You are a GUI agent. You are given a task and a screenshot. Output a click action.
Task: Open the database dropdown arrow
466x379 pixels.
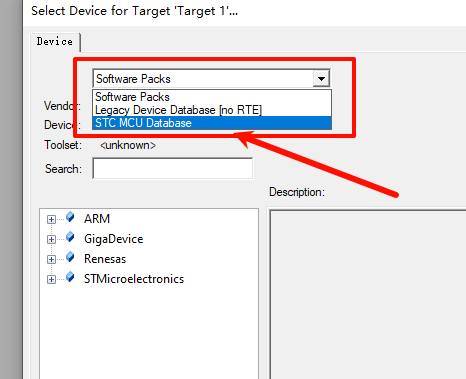[321, 79]
